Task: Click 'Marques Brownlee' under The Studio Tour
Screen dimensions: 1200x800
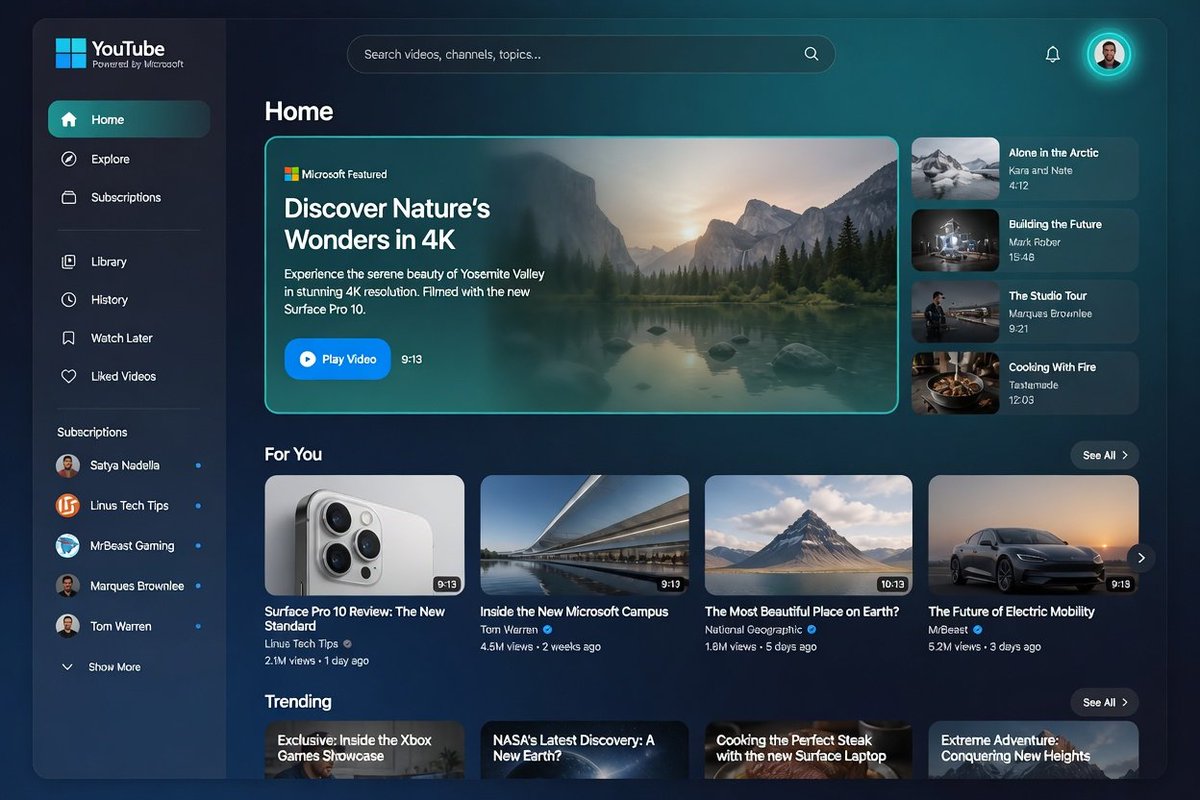Action: pyautogui.click(x=1050, y=314)
